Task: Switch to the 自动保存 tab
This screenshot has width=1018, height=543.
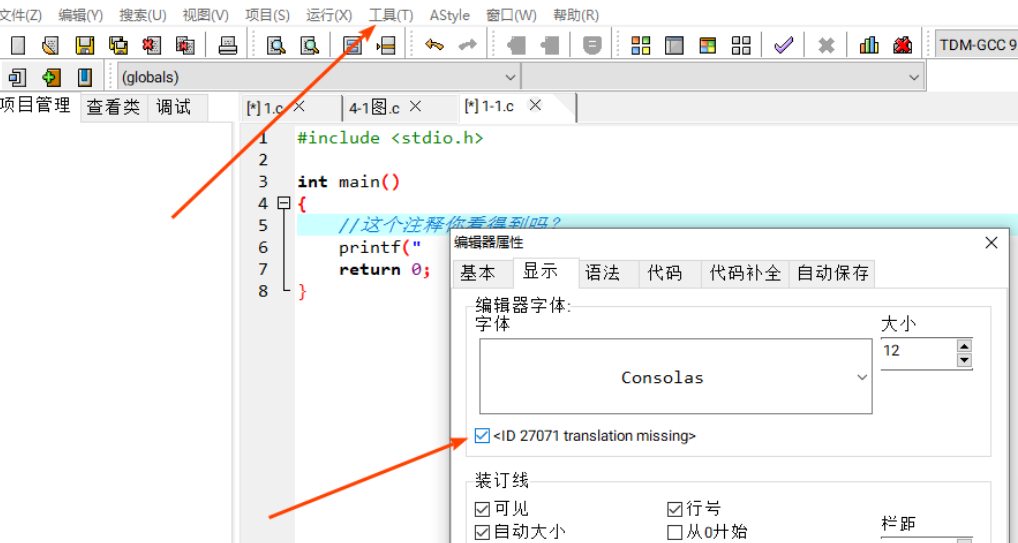Action: (x=833, y=273)
